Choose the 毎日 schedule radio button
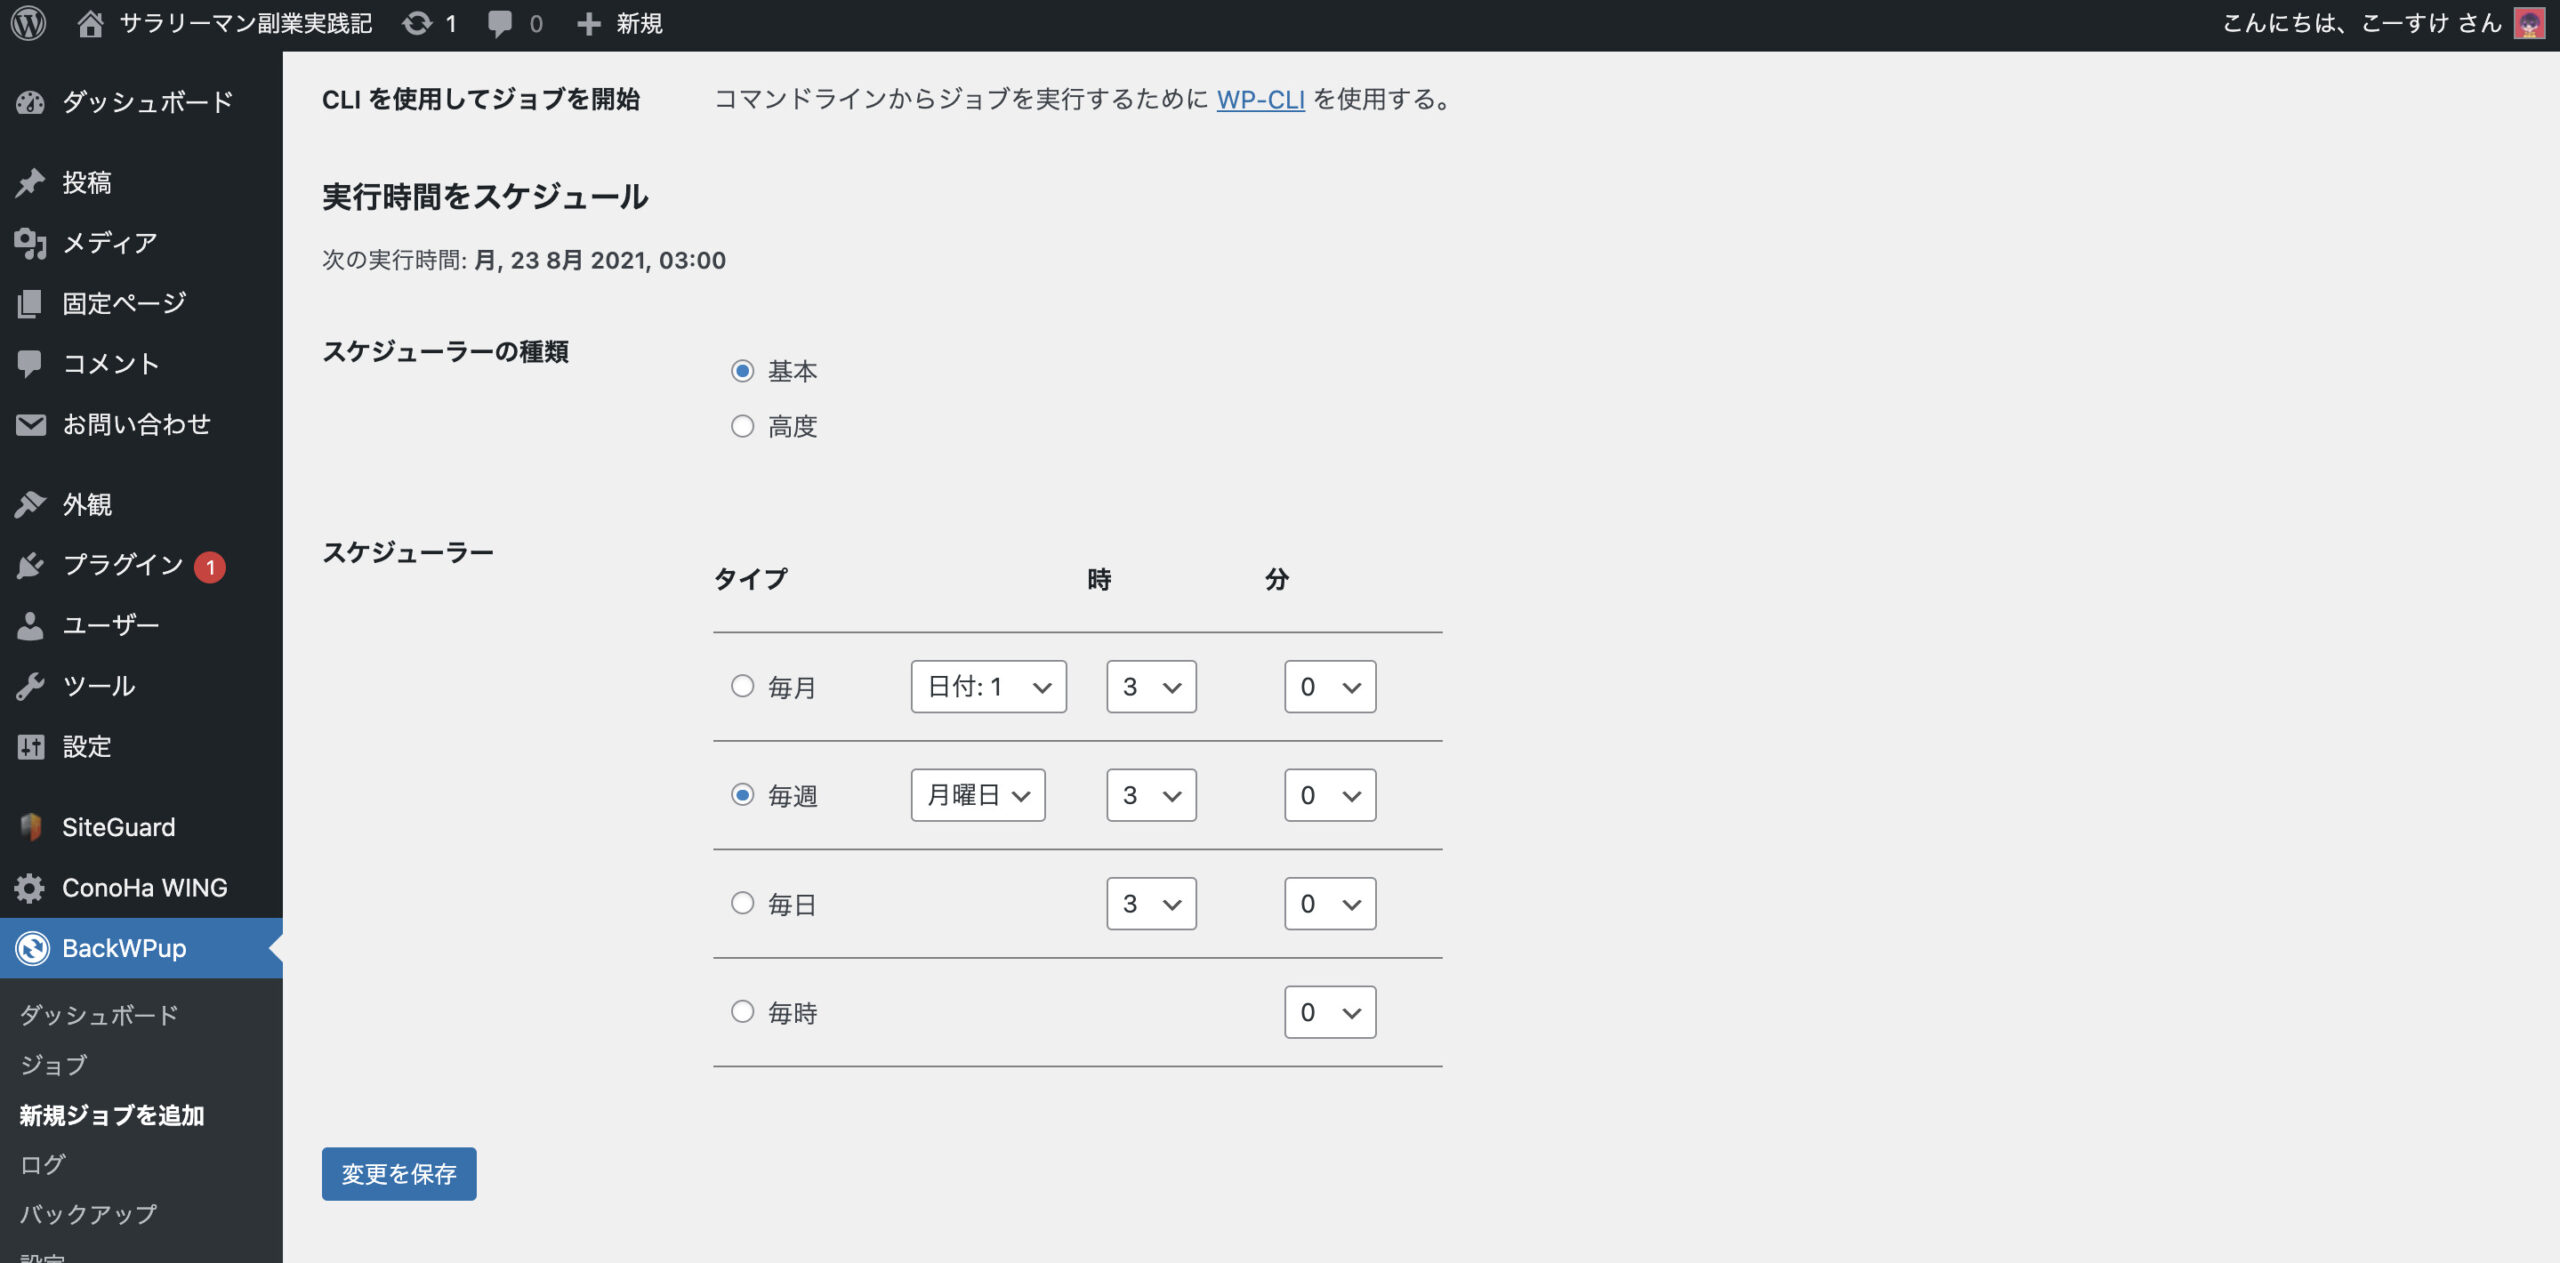Screen dimensions: 2560x1263 click(742, 903)
